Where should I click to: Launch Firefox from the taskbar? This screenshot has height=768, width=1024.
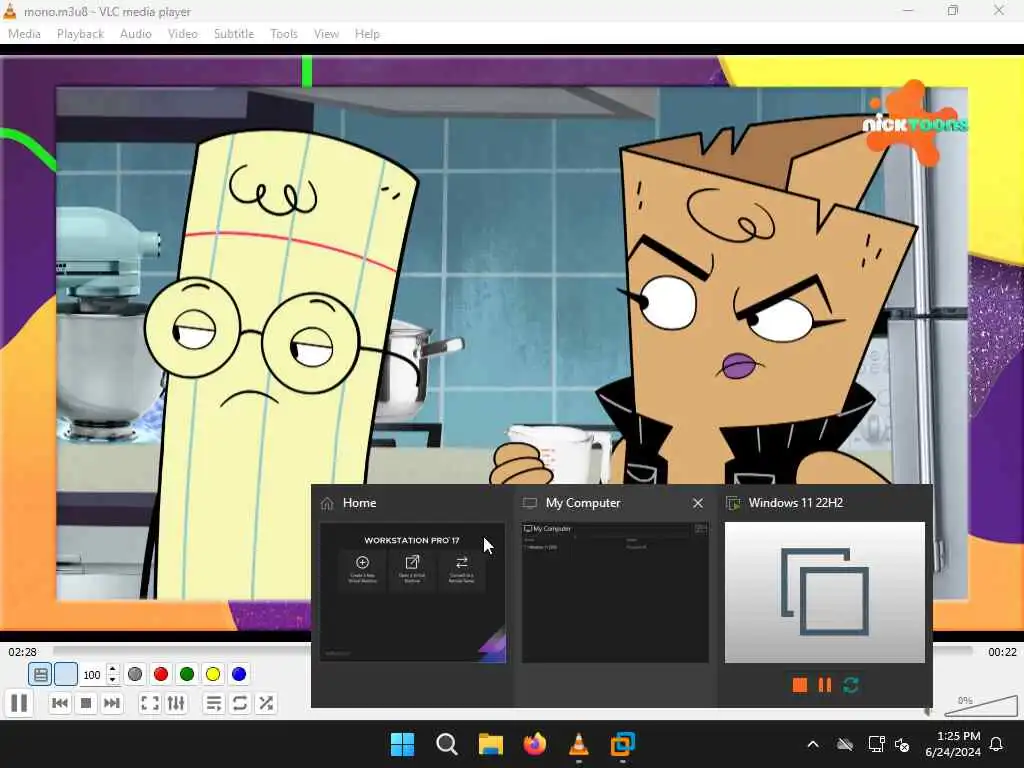(535, 744)
